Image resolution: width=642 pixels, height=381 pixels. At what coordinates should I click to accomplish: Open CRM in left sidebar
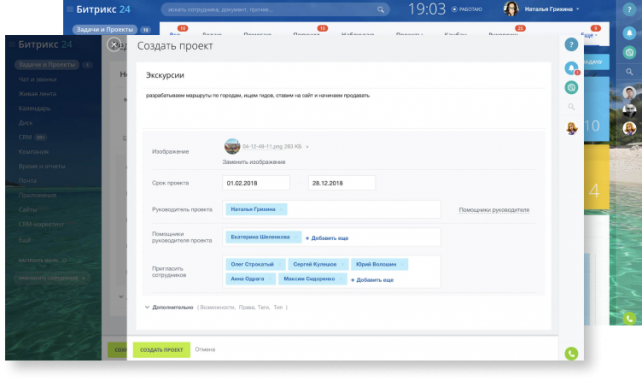tap(25, 137)
